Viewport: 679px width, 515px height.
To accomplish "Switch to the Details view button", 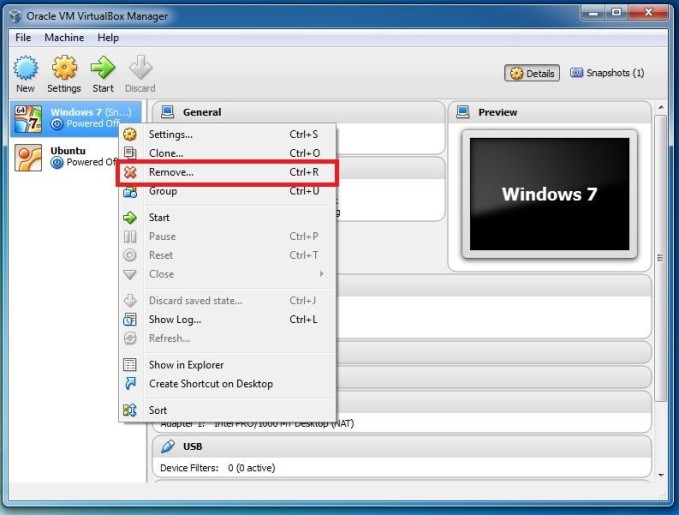I will coord(532,73).
